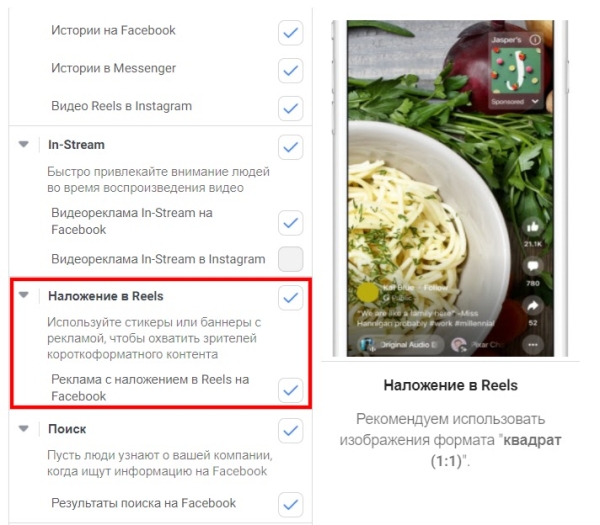Select the Истории в Messenger placement row
This screenshot has width=600, height=525.
coord(160,68)
